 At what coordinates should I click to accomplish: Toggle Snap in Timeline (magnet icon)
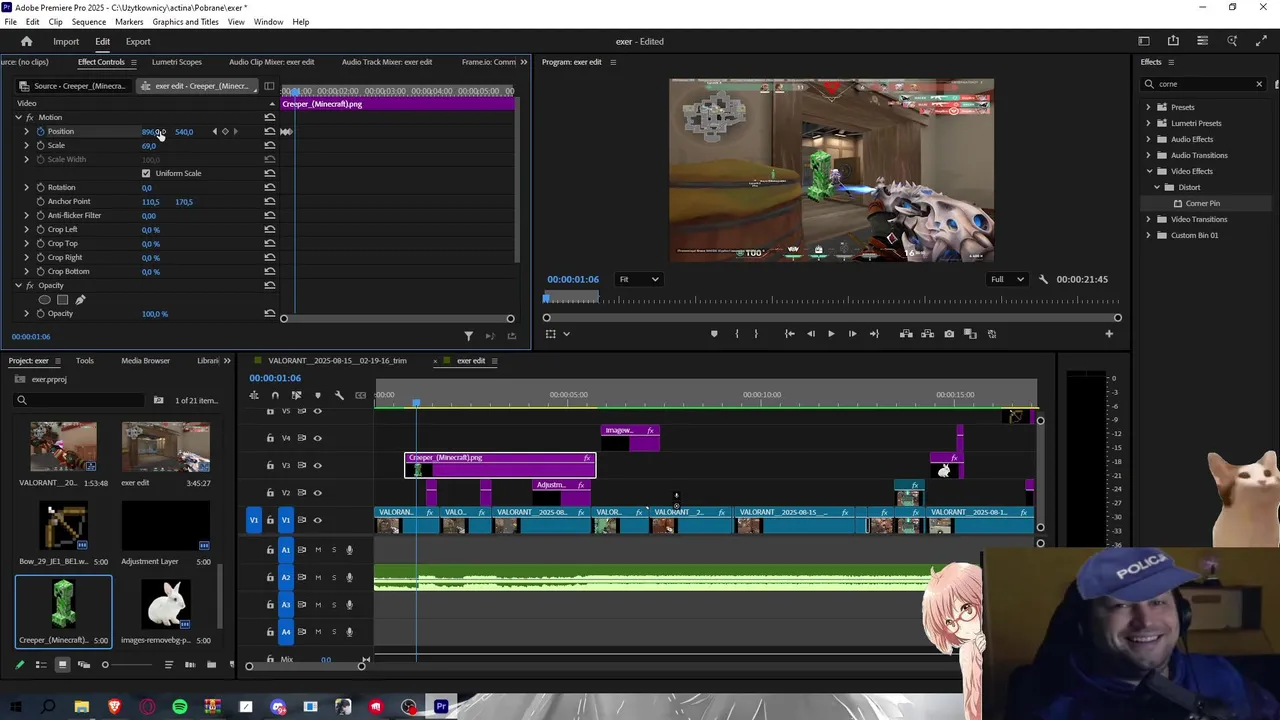275,395
